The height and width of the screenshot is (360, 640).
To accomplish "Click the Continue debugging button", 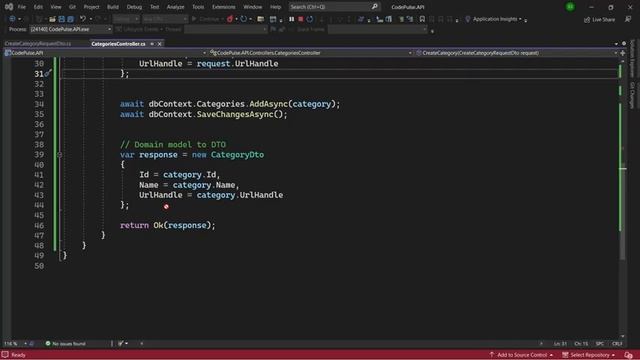I will [x=207, y=19].
